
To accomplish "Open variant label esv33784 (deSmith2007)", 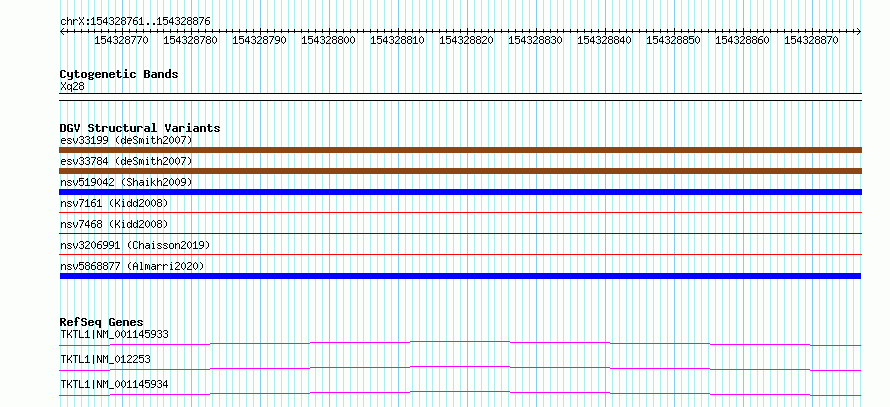I will (126, 161).
